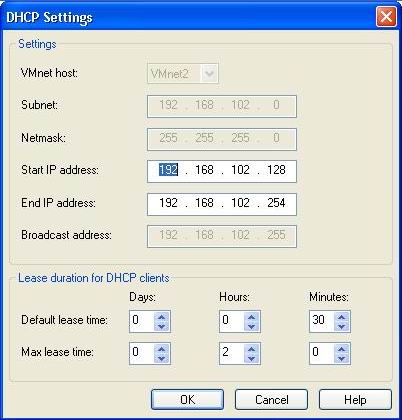Decrease Max lease time Hours value
The width and height of the screenshot is (402, 420).
pos(252,358)
